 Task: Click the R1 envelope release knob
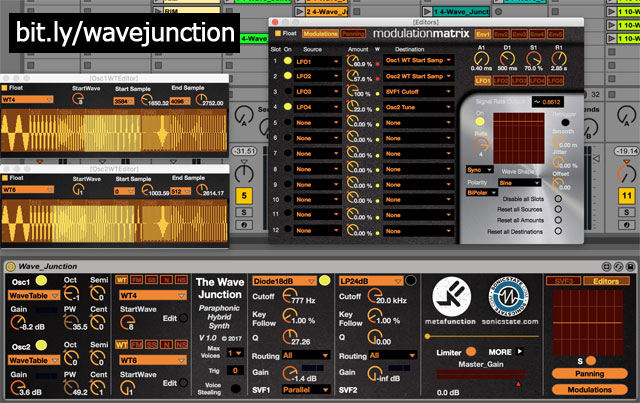[x=560, y=56]
